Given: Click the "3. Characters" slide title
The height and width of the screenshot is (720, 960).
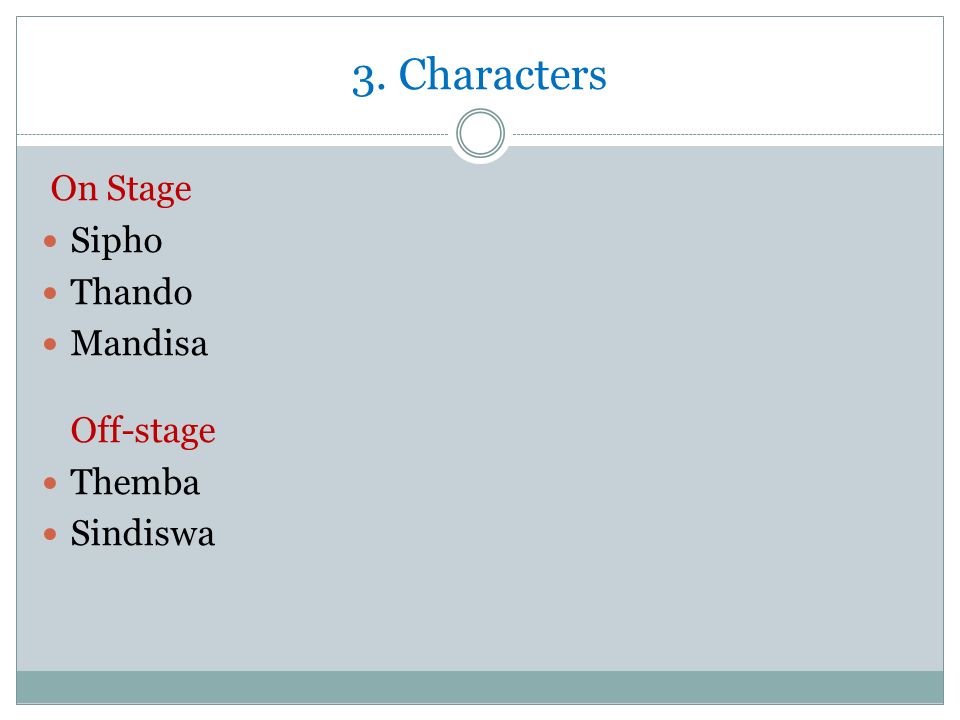Looking at the screenshot, I should point(479,75).
